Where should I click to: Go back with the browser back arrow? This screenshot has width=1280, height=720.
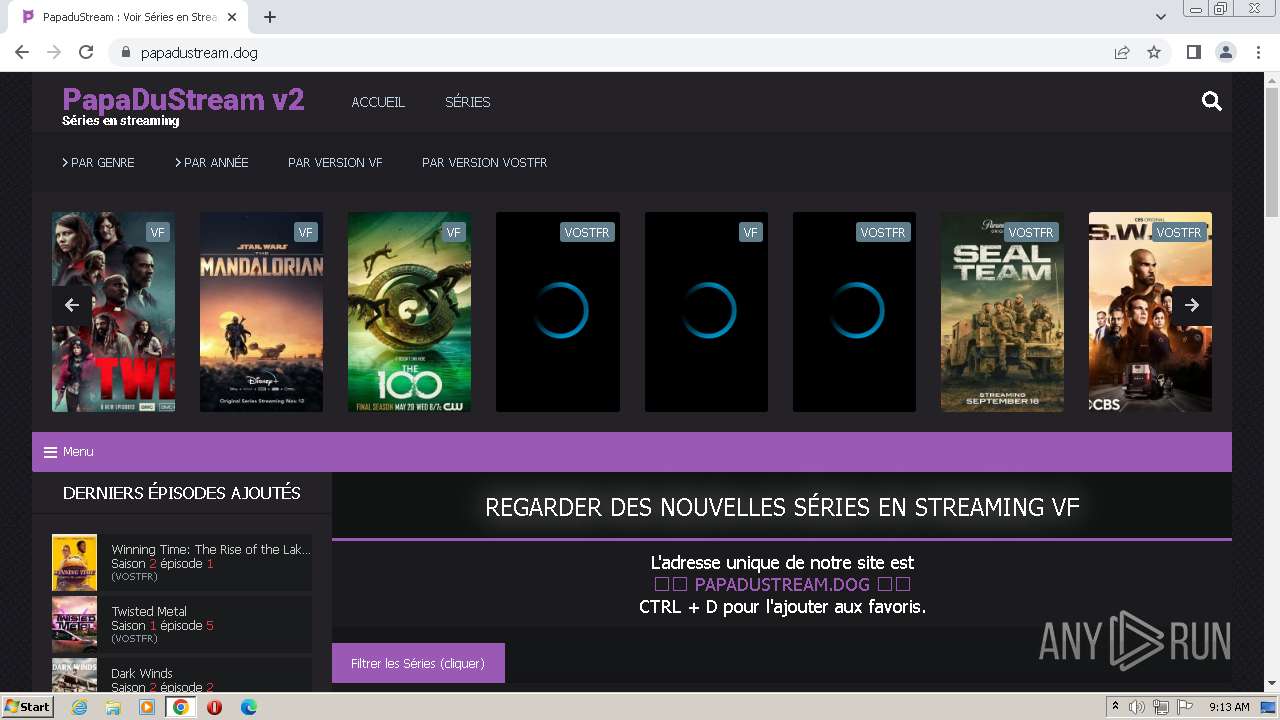(22, 52)
